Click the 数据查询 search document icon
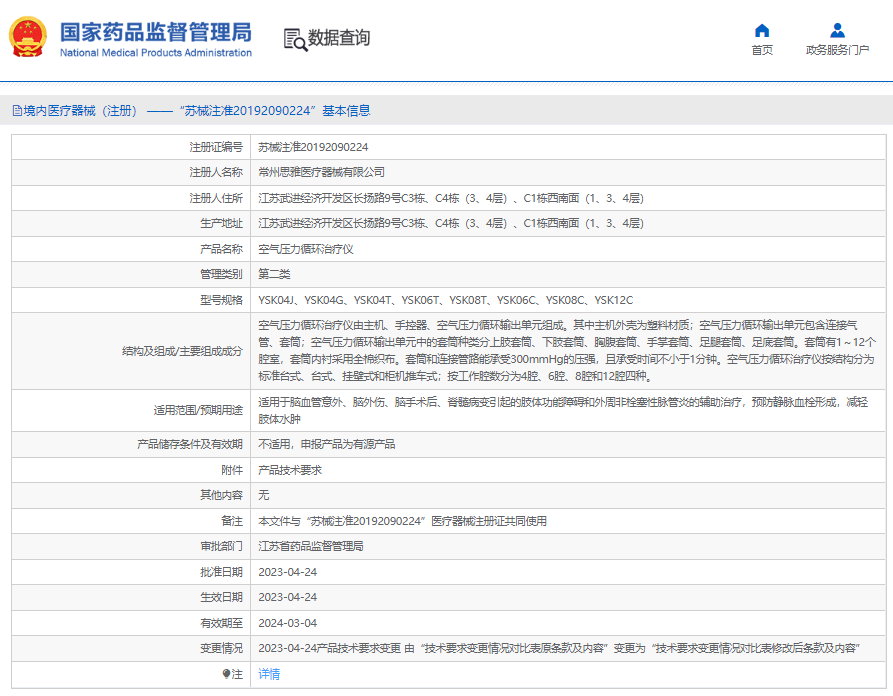Viewport: 893px width, 696px height. (x=296, y=39)
